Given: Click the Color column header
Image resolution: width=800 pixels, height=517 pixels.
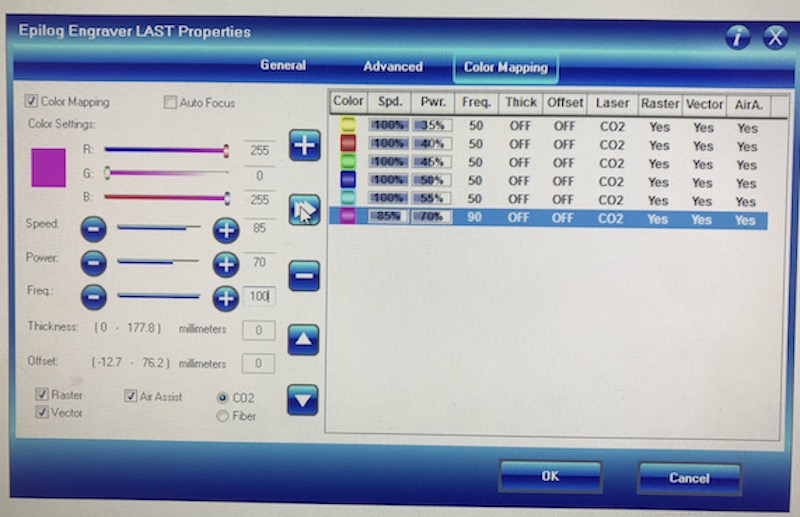Looking at the screenshot, I should point(348,101).
